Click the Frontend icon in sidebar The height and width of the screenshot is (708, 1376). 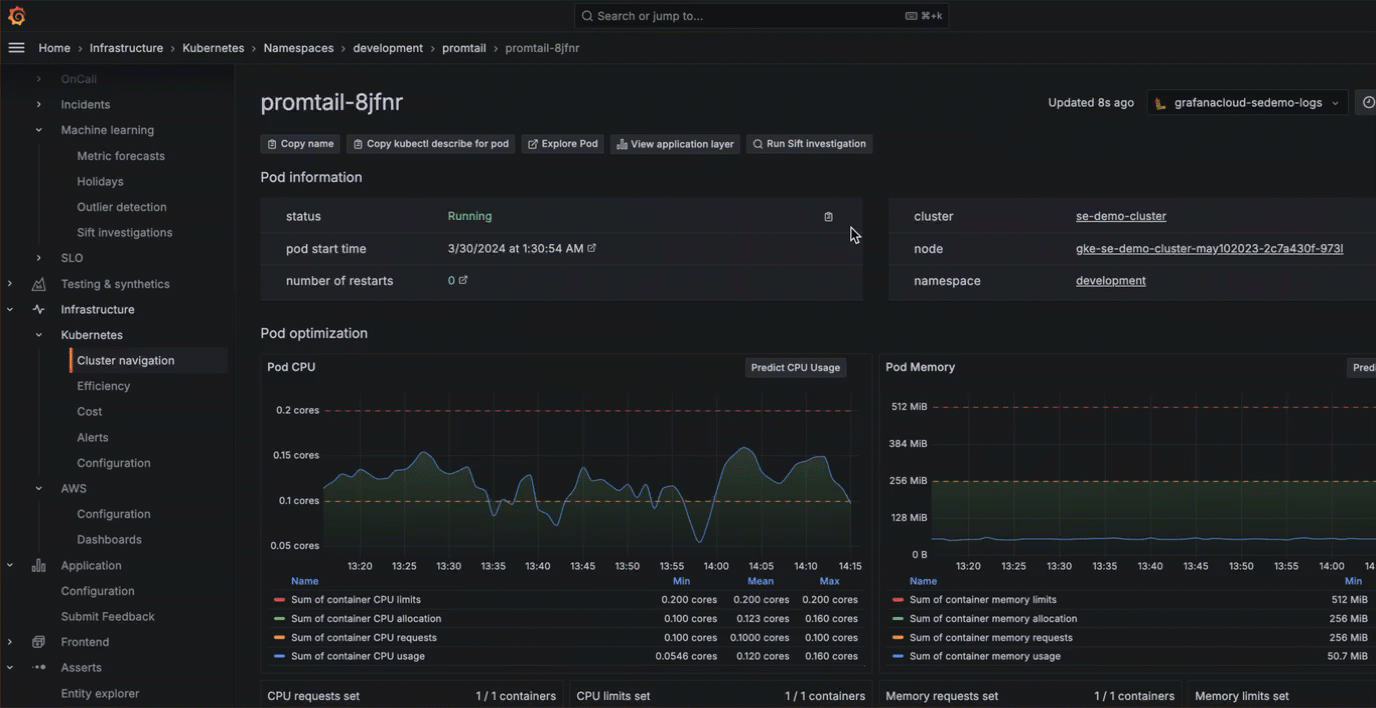click(39, 642)
